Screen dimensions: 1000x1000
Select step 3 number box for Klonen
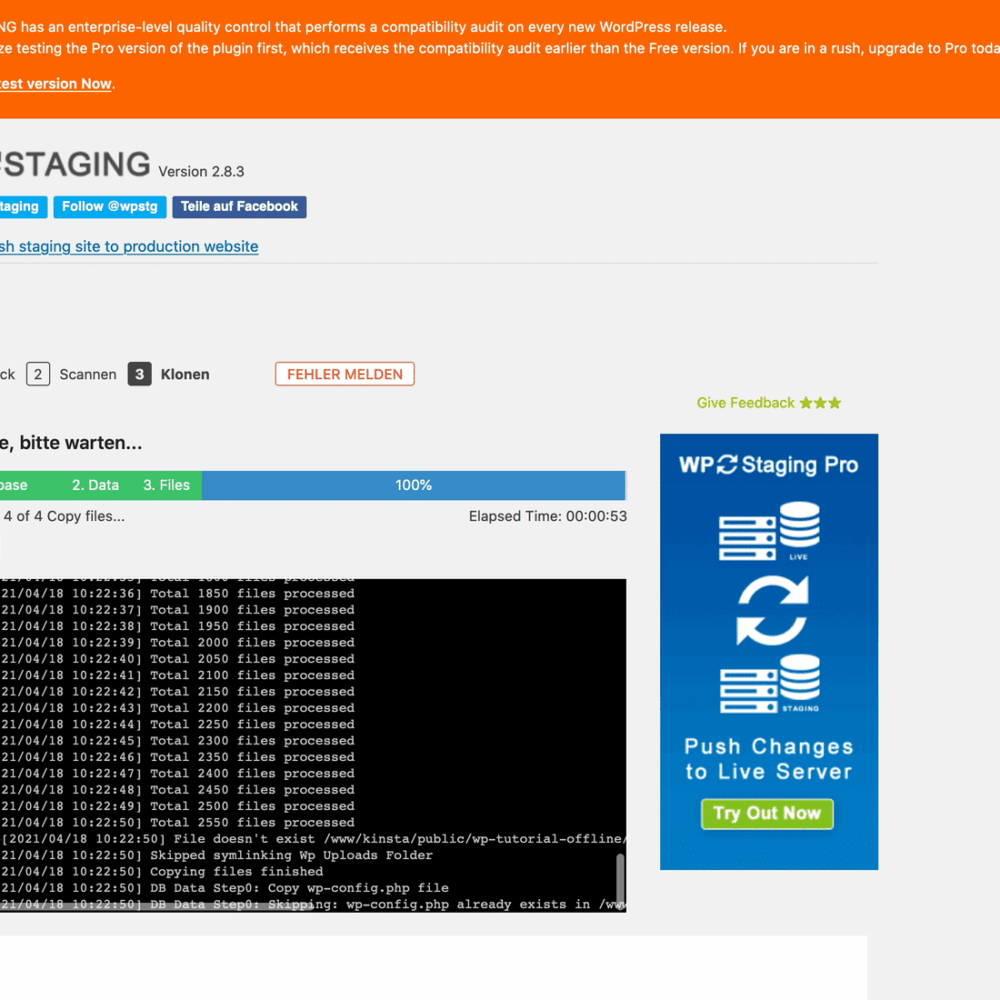tap(140, 374)
